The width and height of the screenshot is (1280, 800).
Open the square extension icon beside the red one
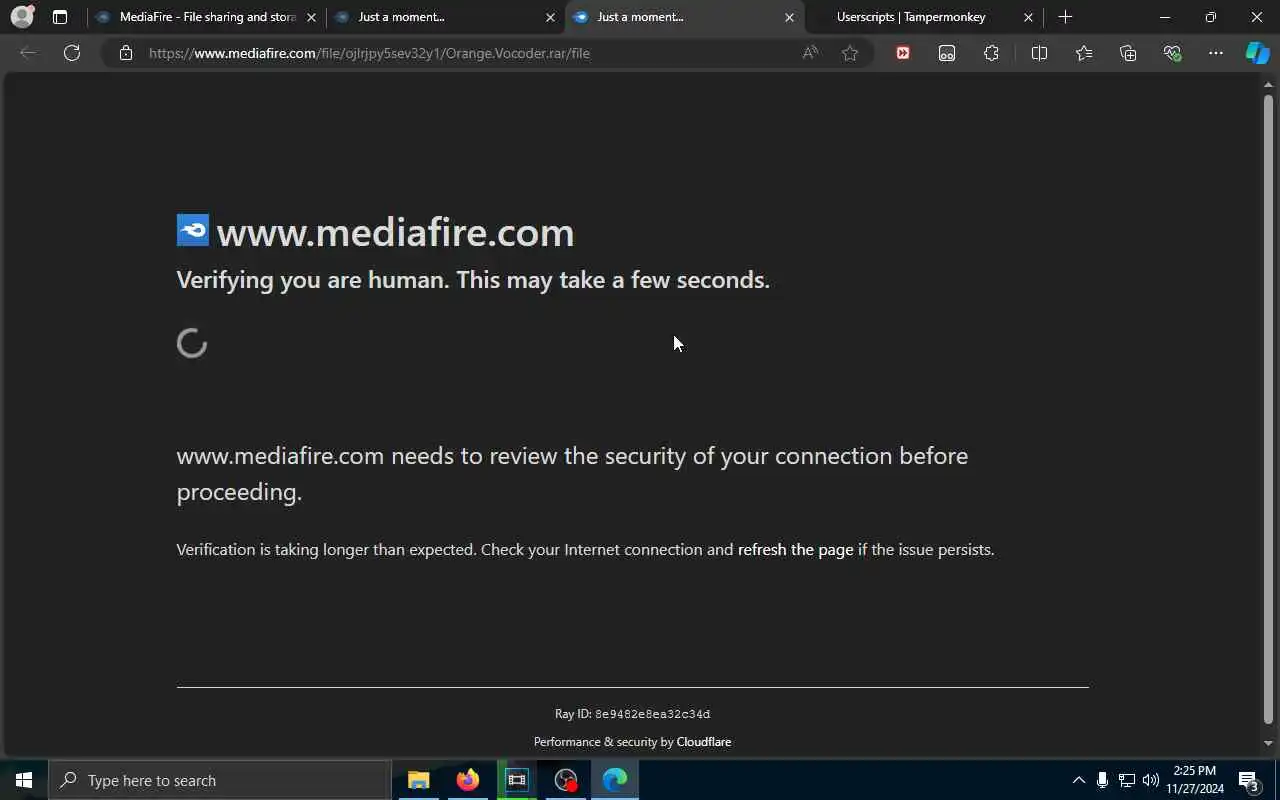point(947,53)
